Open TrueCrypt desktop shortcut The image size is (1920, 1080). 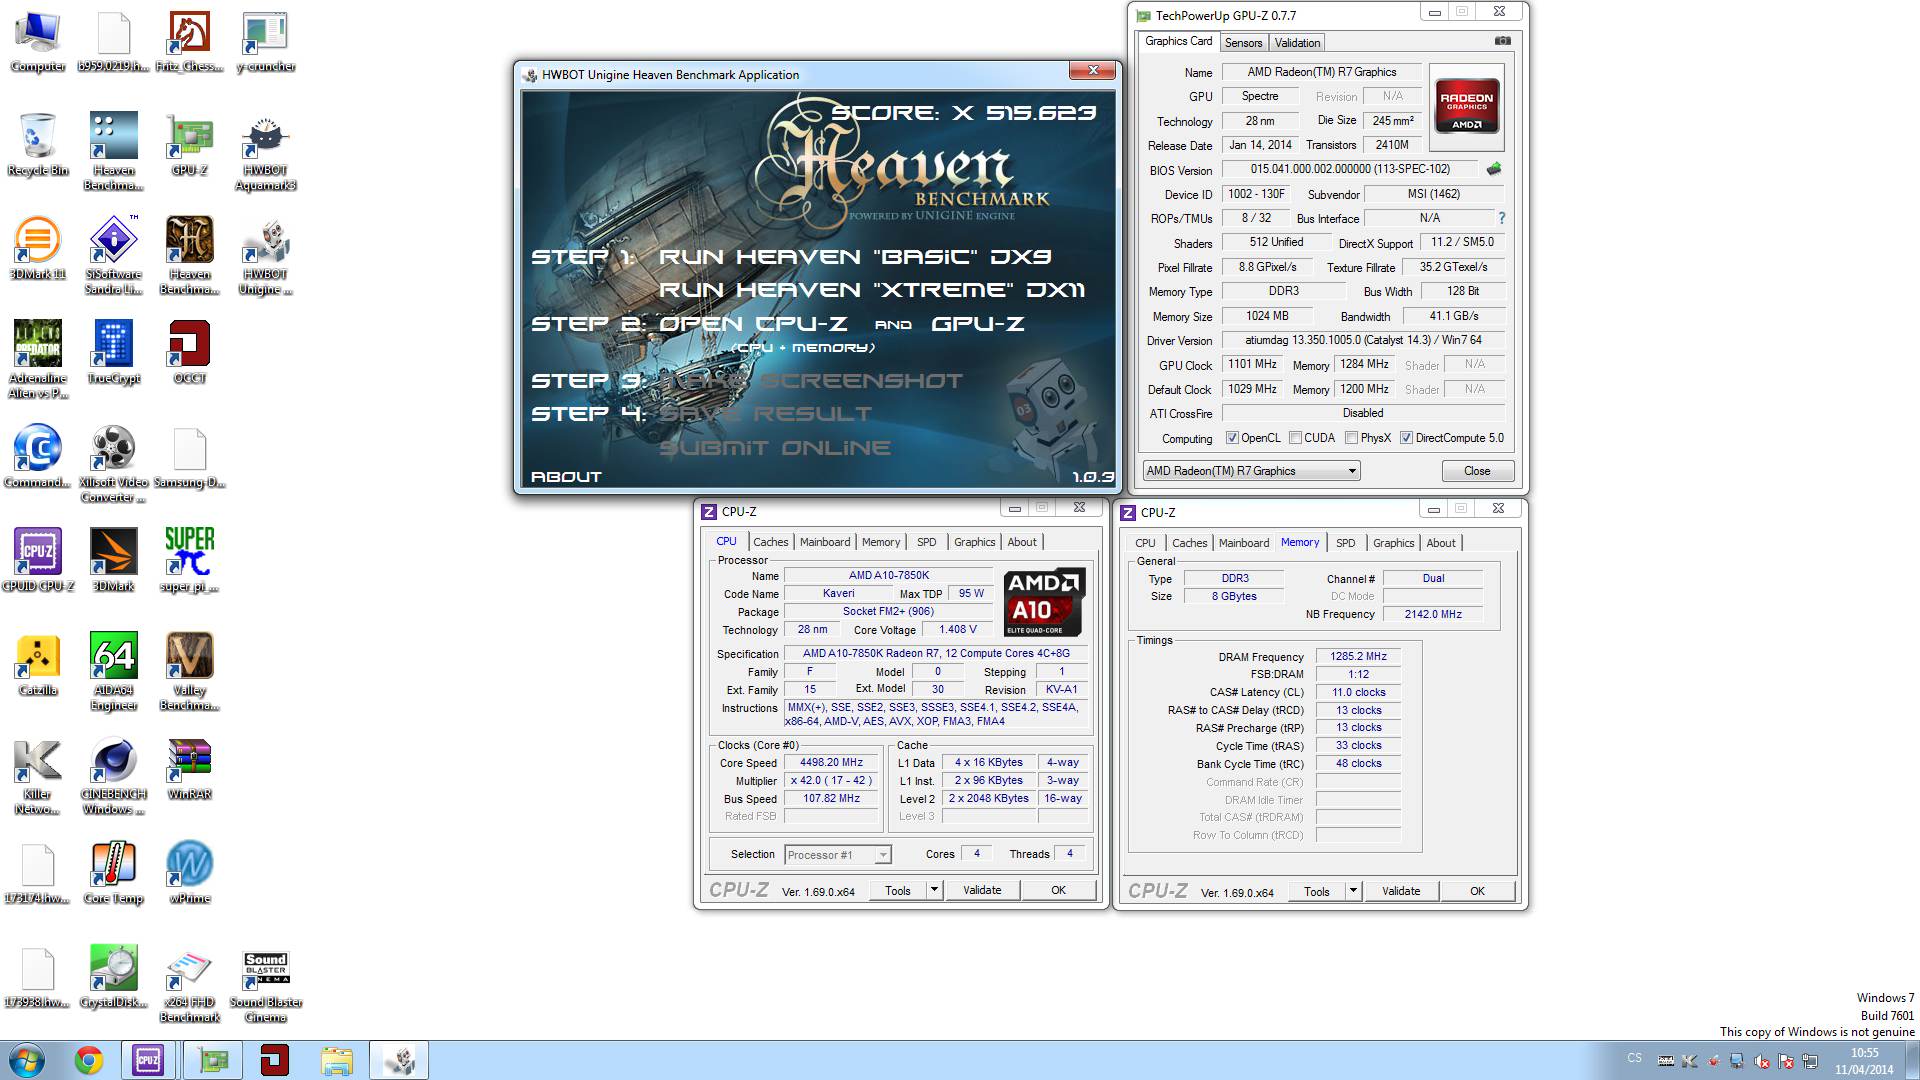coord(114,353)
